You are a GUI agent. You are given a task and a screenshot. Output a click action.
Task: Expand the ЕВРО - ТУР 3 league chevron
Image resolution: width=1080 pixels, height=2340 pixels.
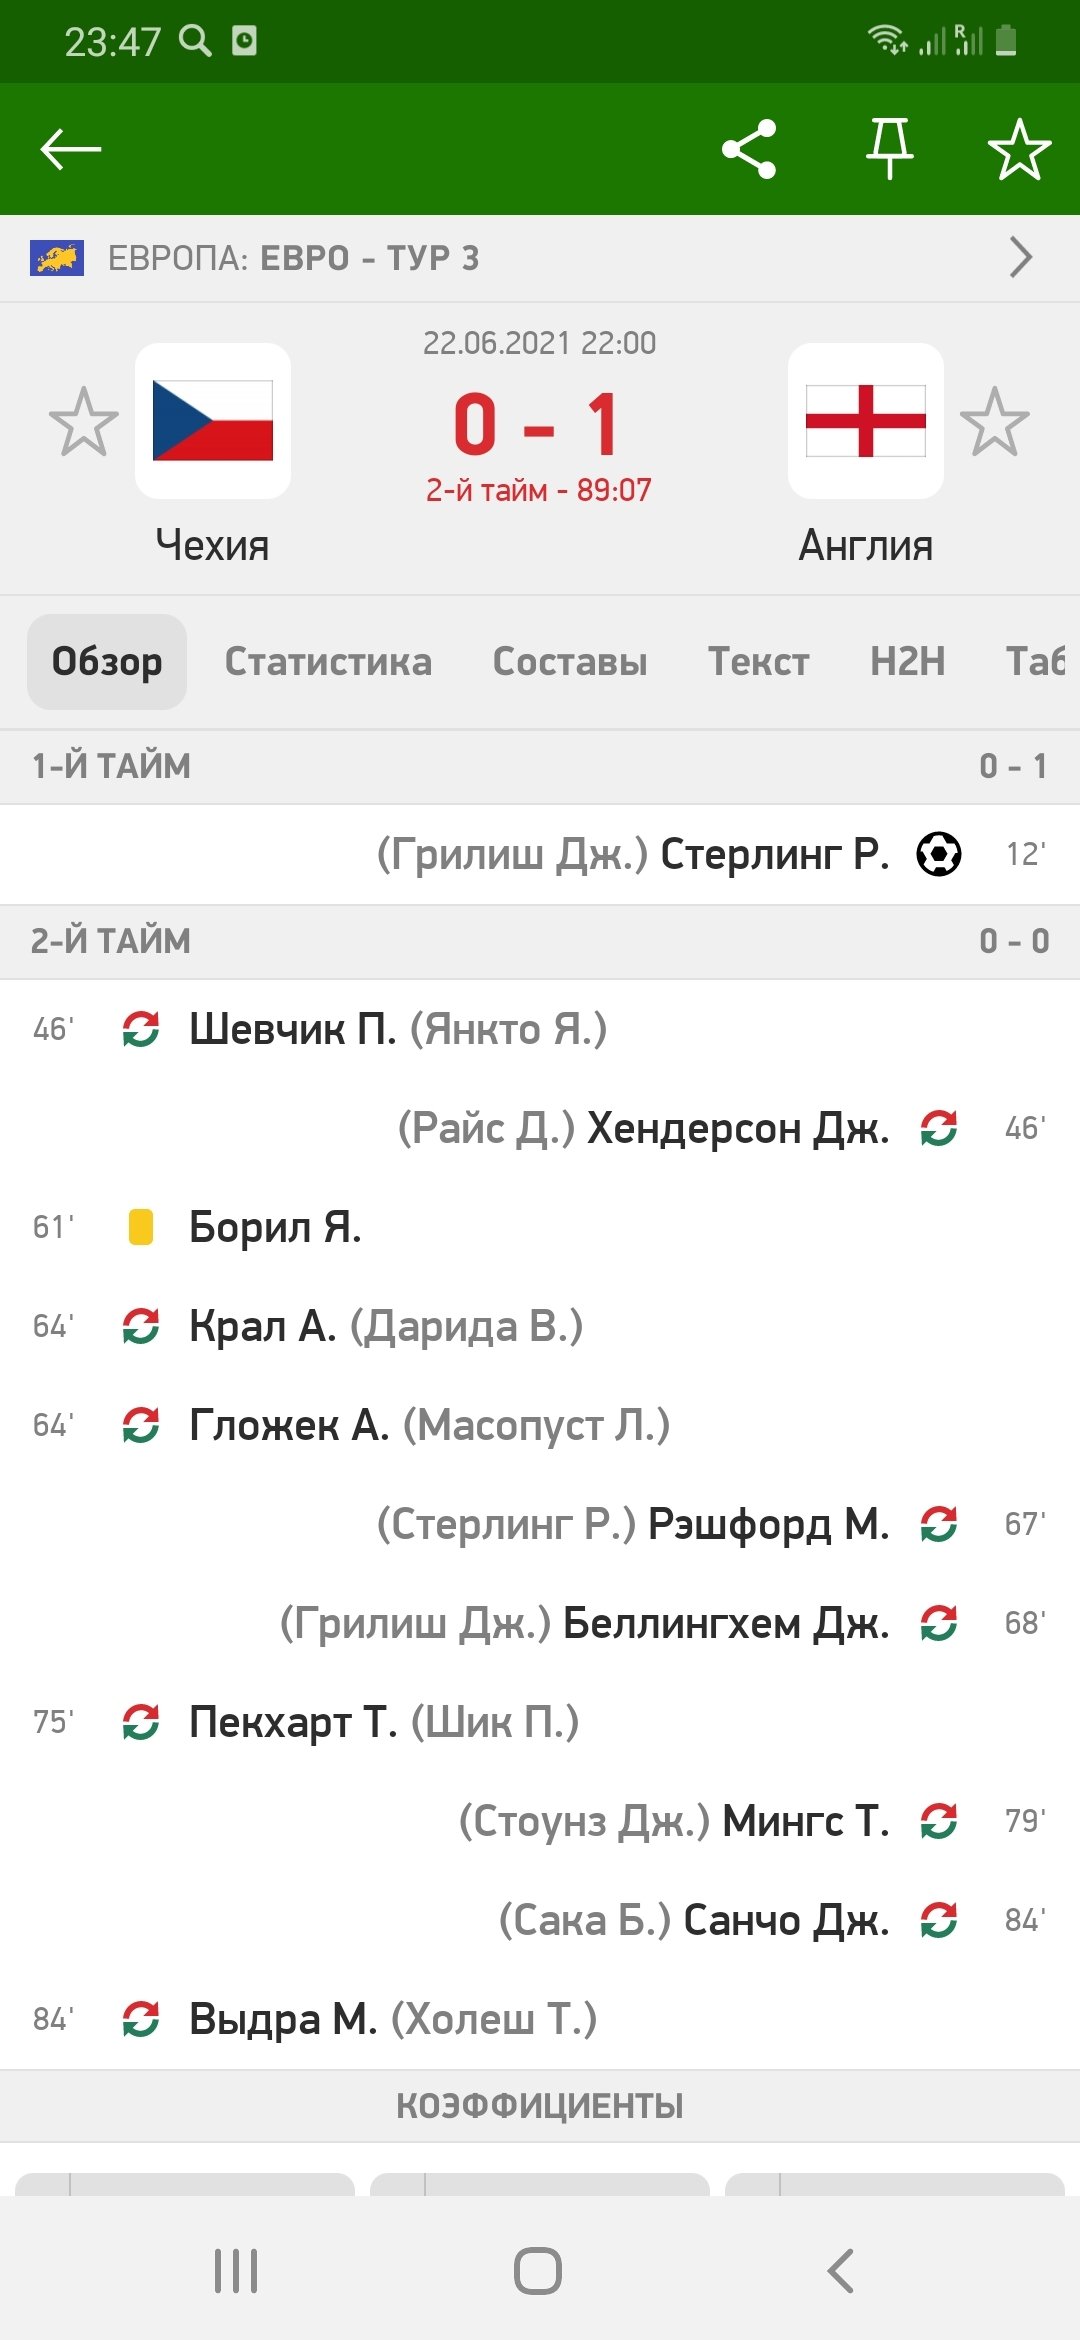tap(1020, 258)
